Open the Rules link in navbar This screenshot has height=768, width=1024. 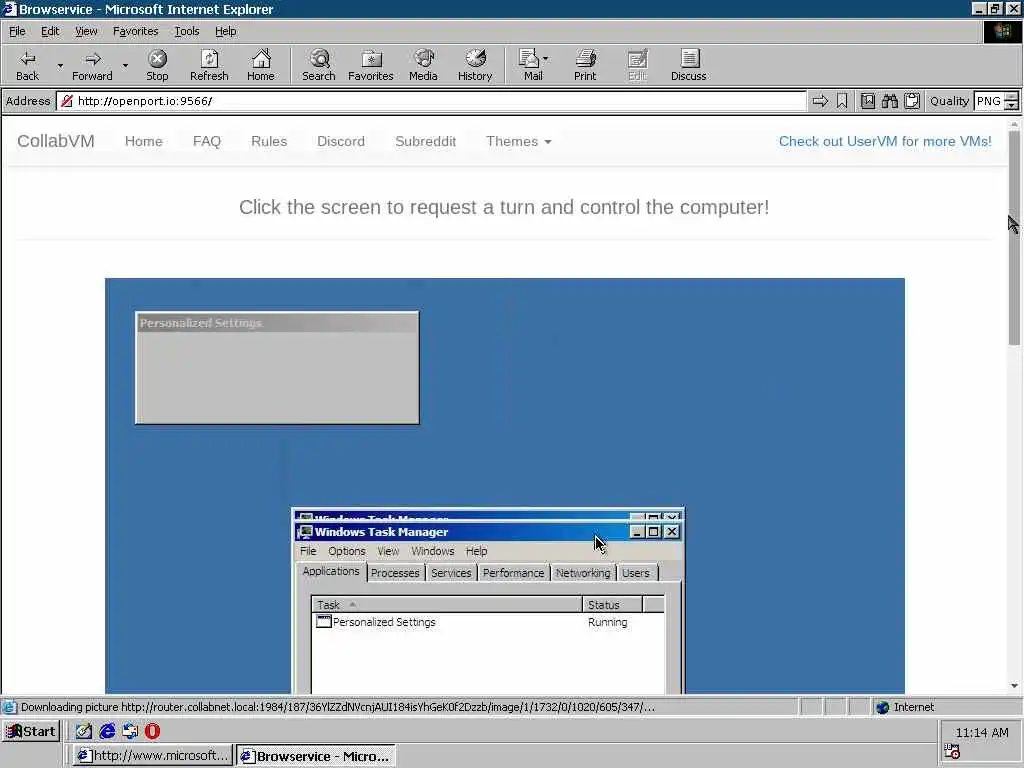269,141
